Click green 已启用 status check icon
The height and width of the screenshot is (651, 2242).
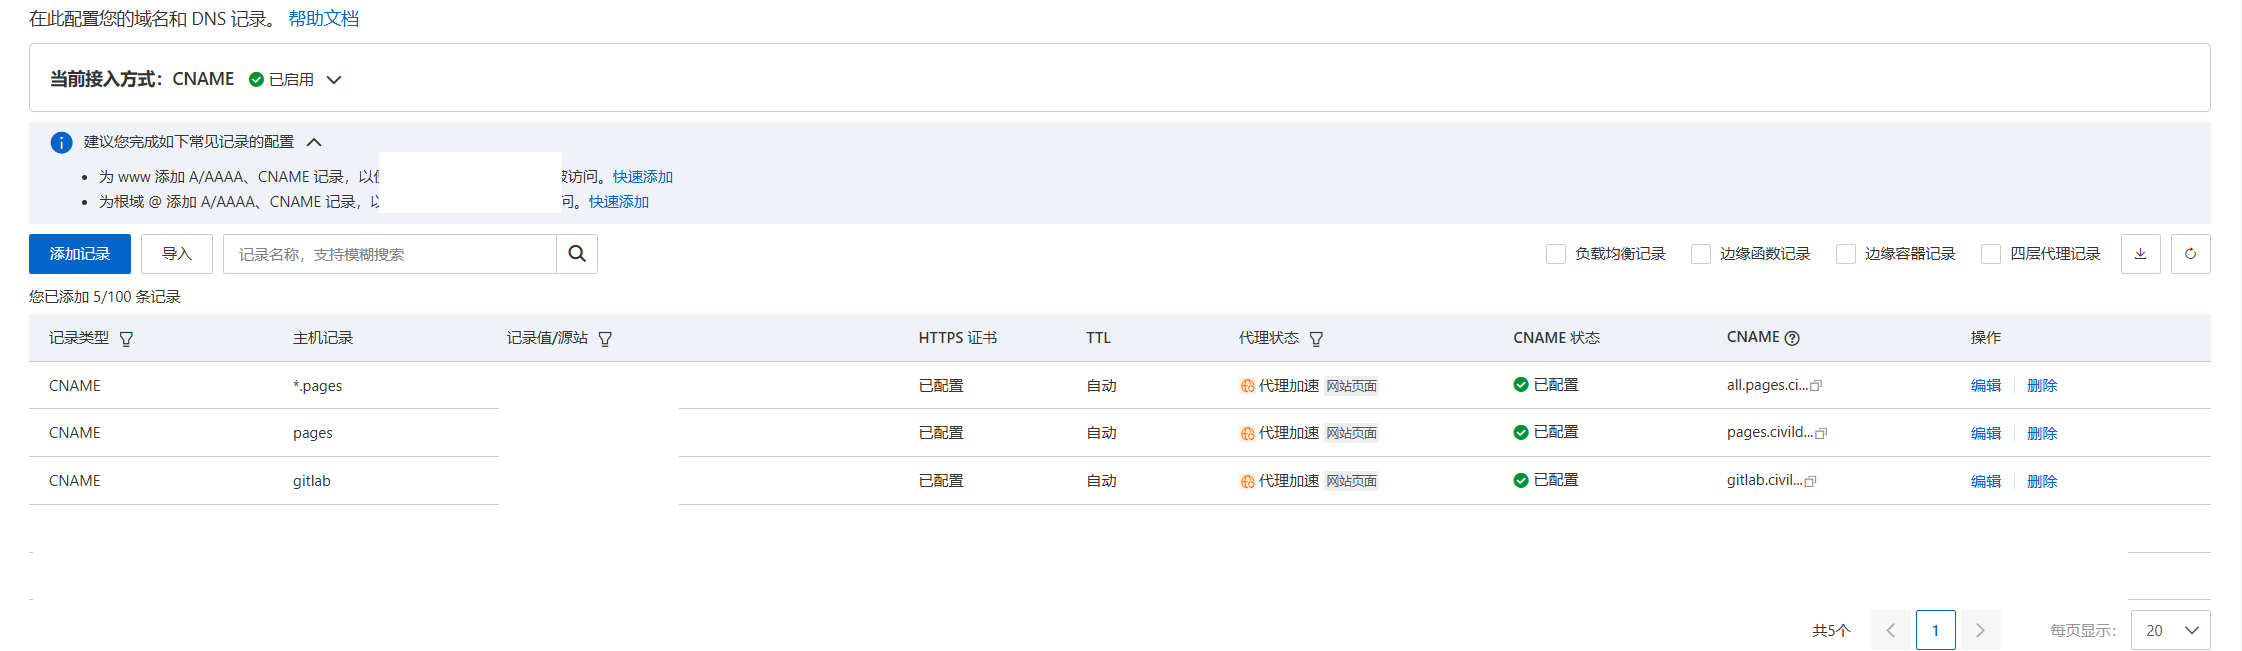coord(256,79)
